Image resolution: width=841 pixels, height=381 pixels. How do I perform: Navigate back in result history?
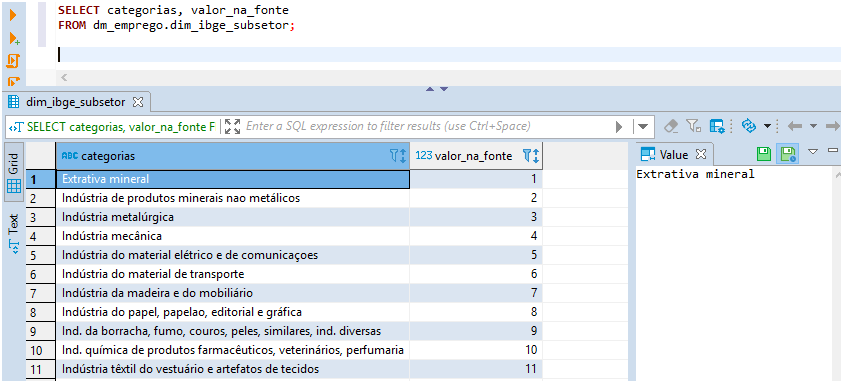pos(795,126)
